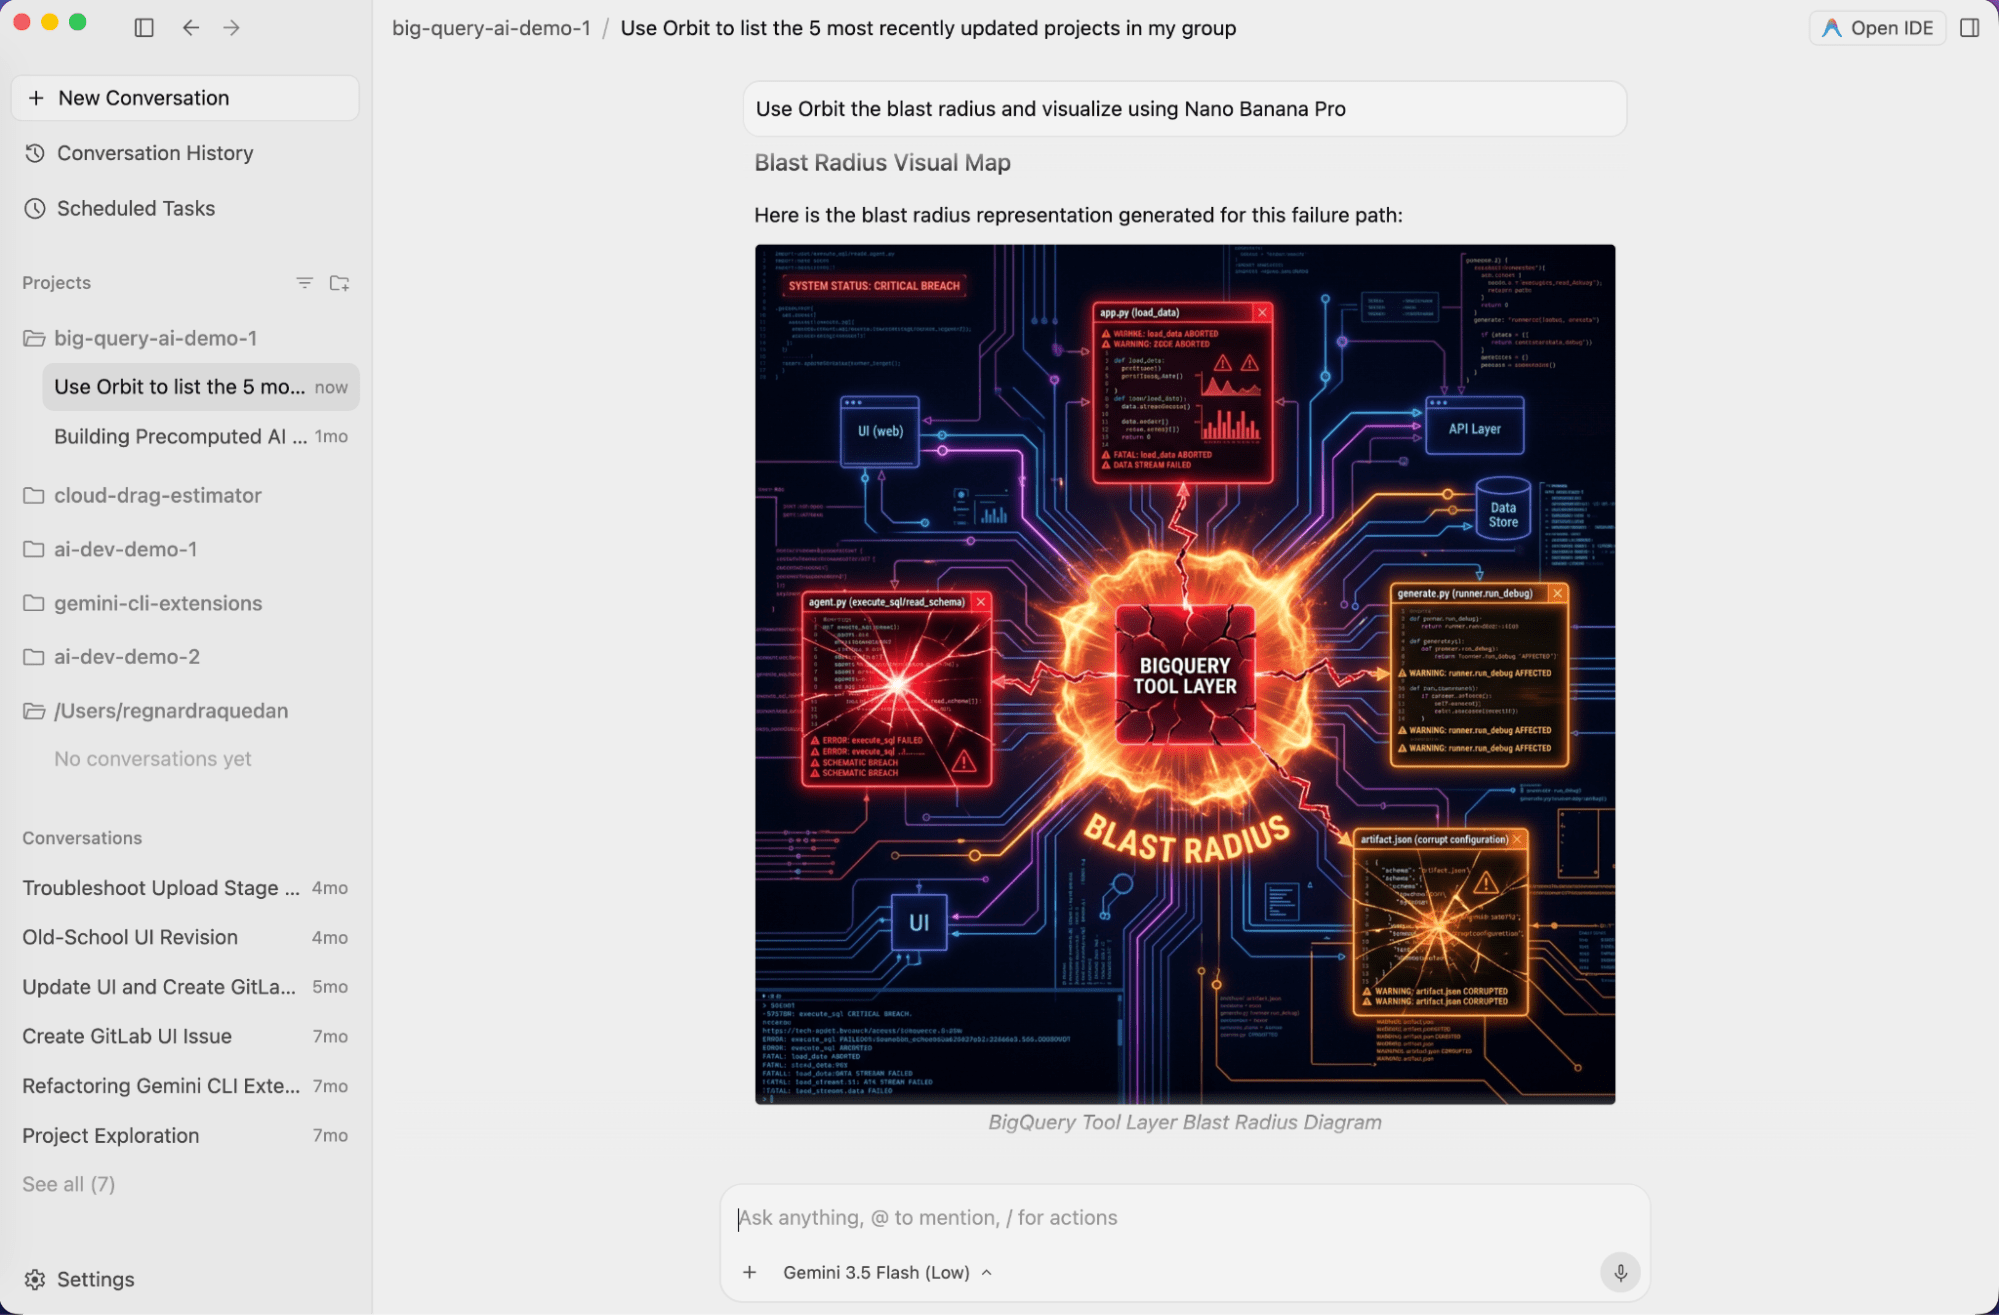The height and width of the screenshot is (1315, 1999).
Task: Open 'Building Precomputed AI ...' conversation
Action: point(201,436)
